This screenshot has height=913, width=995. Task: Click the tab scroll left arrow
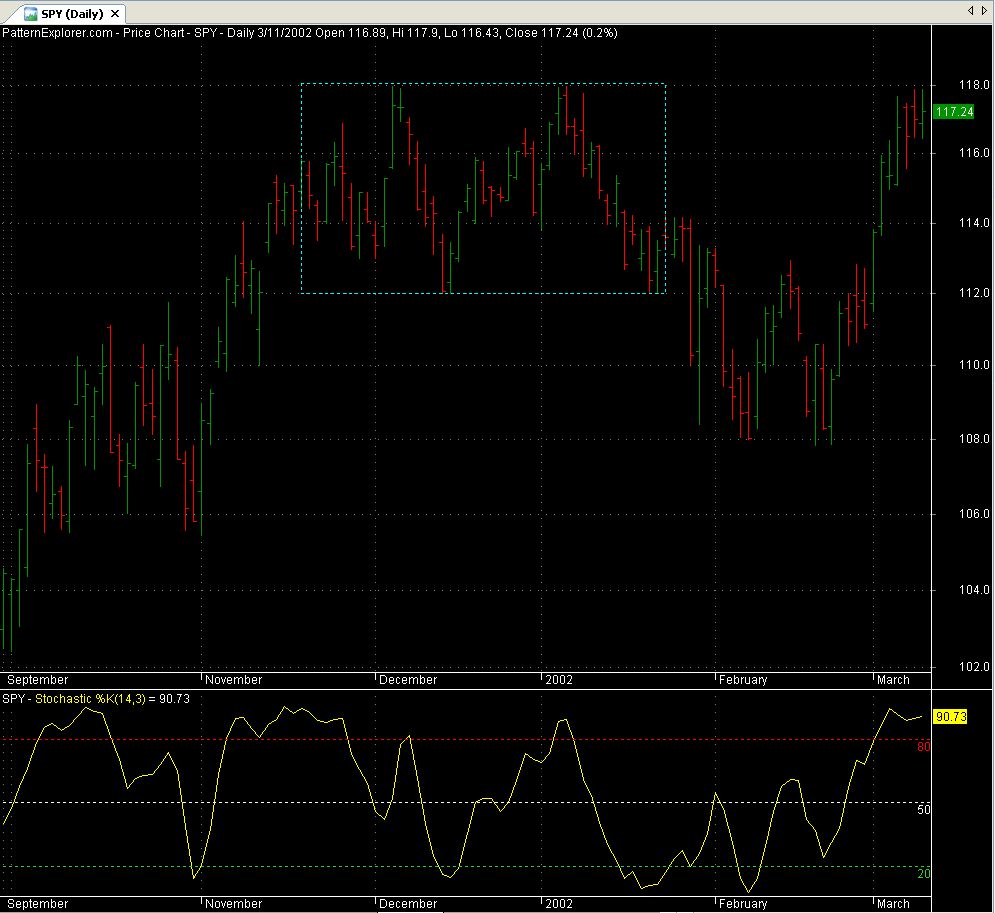click(x=971, y=10)
